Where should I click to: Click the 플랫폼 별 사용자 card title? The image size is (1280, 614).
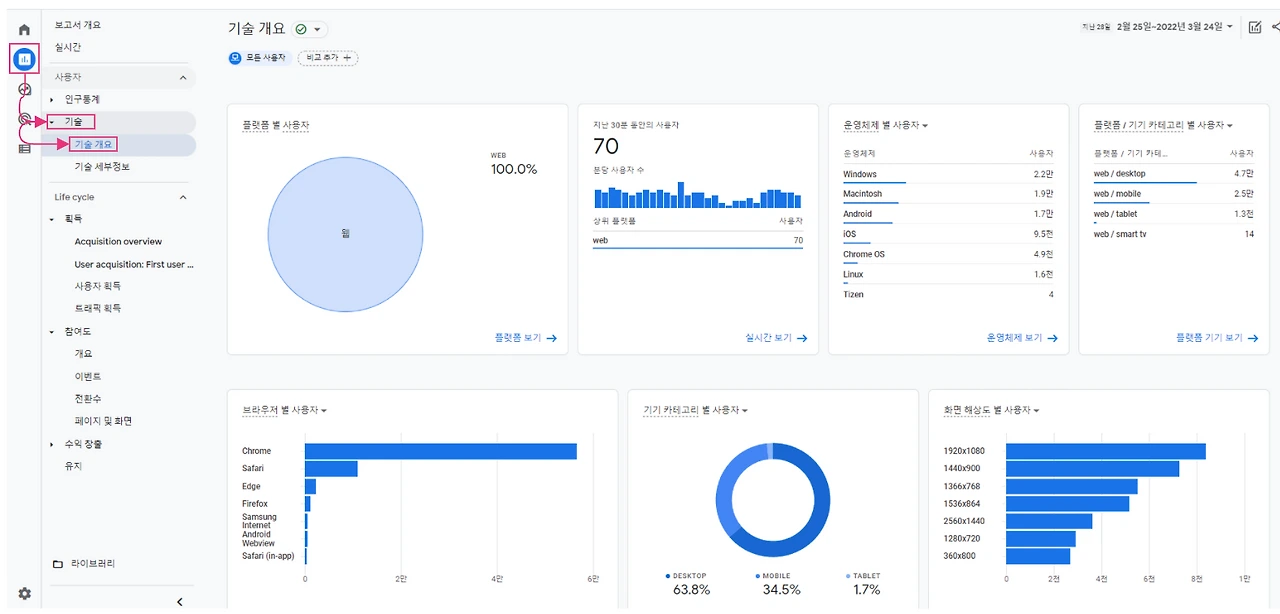(x=275, y=125)
